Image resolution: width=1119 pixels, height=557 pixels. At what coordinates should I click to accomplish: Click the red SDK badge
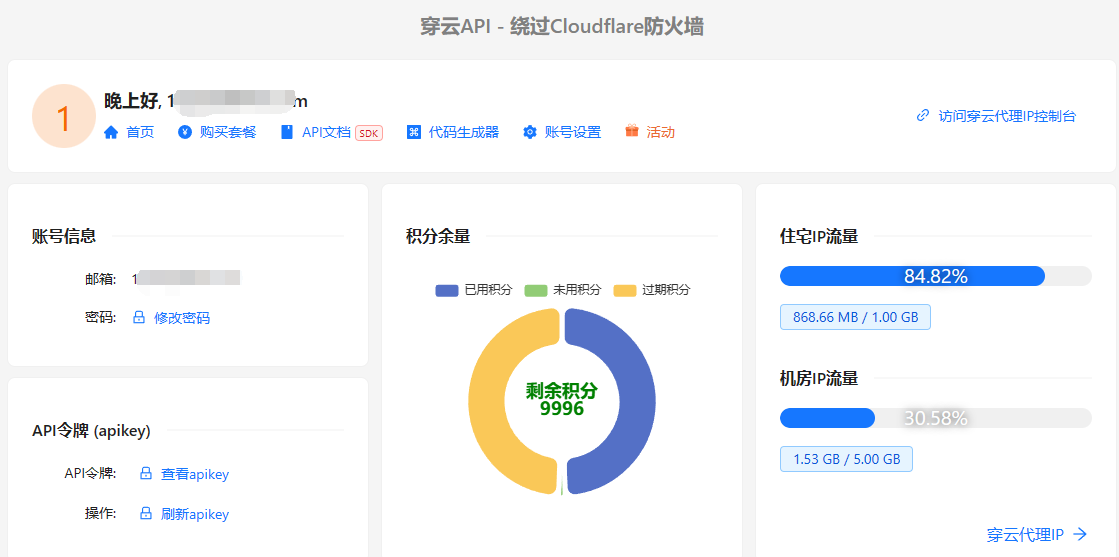[369, 133]
